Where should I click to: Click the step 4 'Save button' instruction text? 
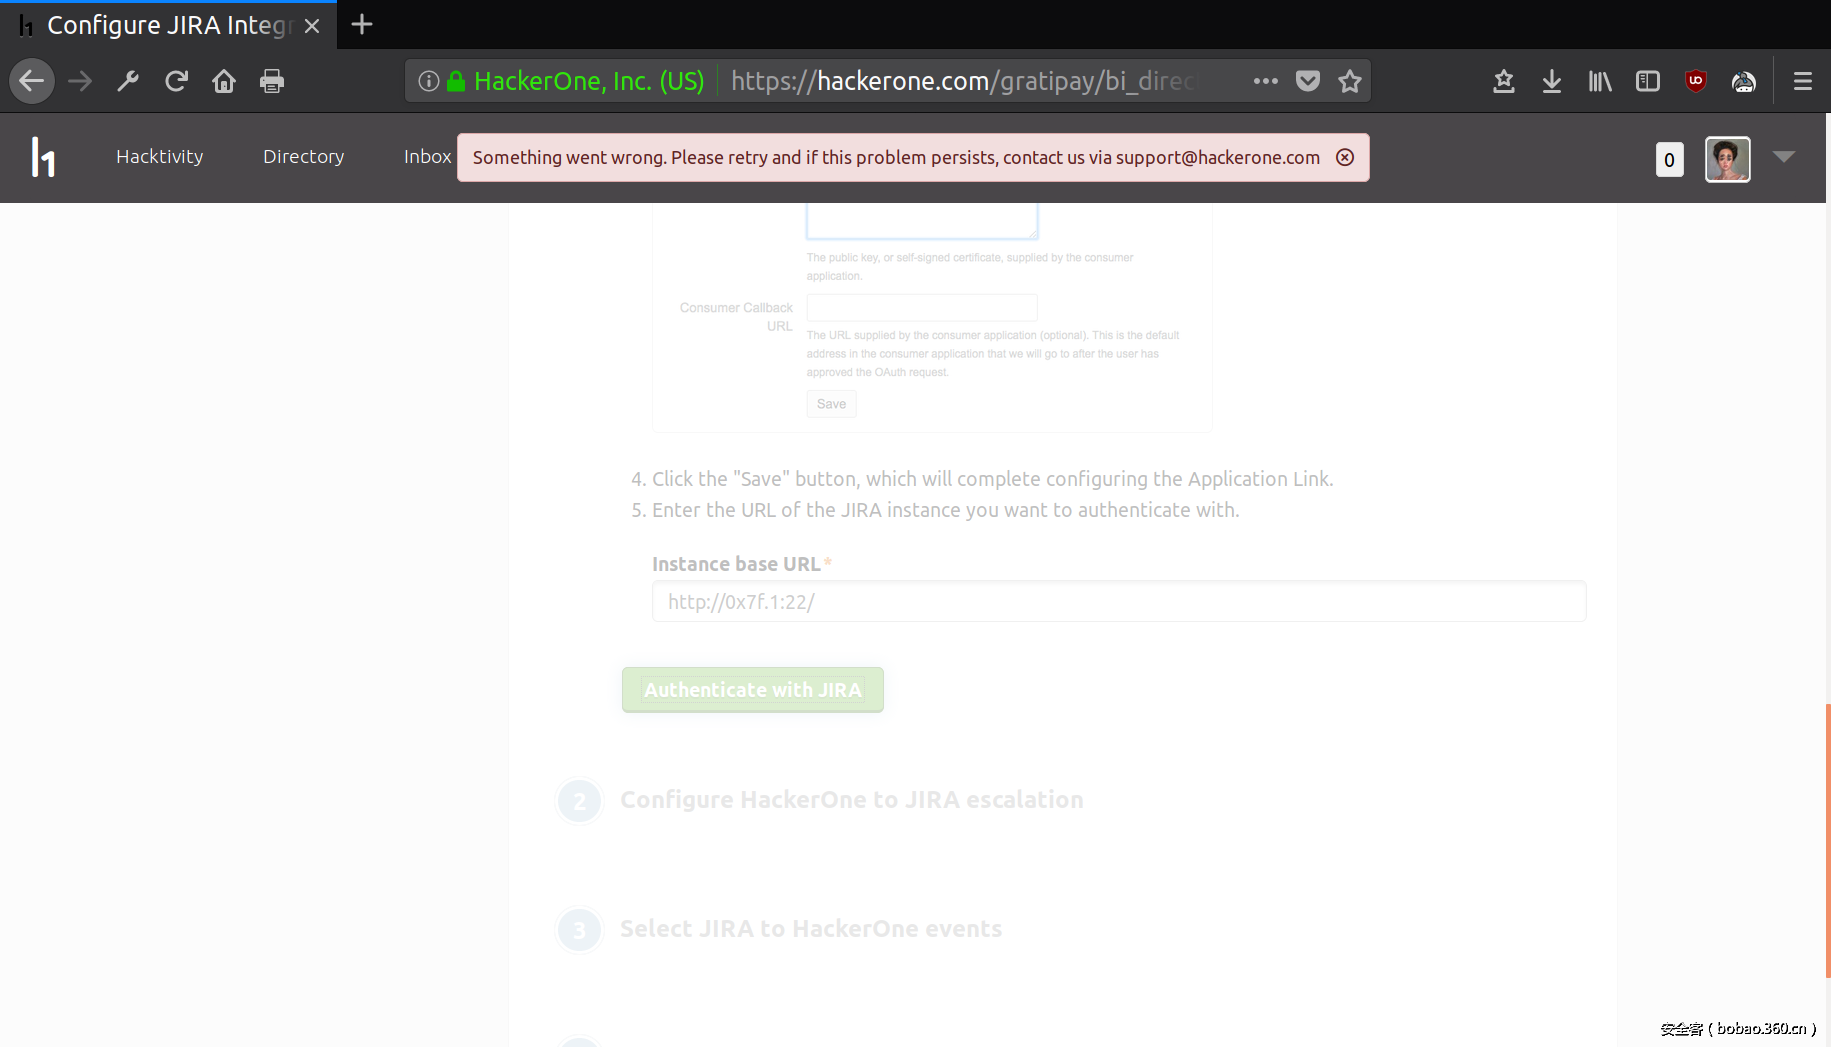click(992, 479)
